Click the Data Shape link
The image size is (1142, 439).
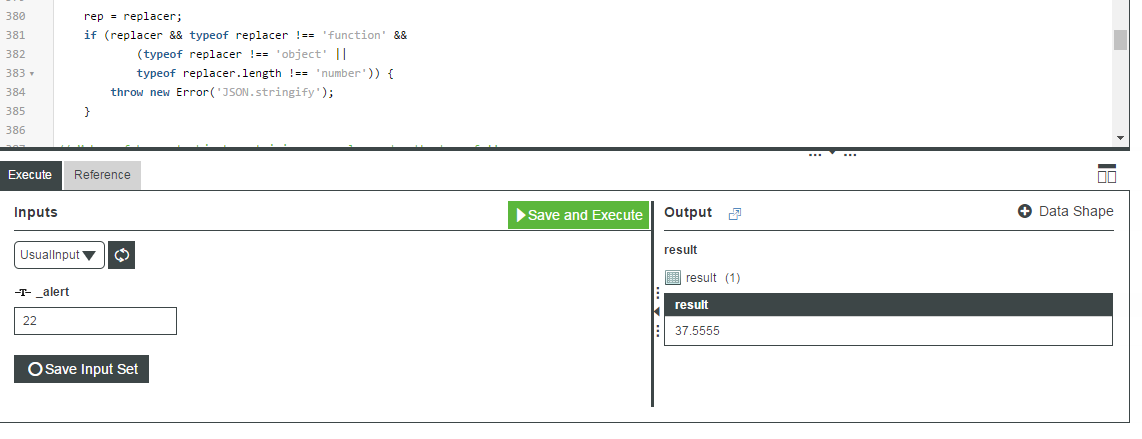point(1076,211)
